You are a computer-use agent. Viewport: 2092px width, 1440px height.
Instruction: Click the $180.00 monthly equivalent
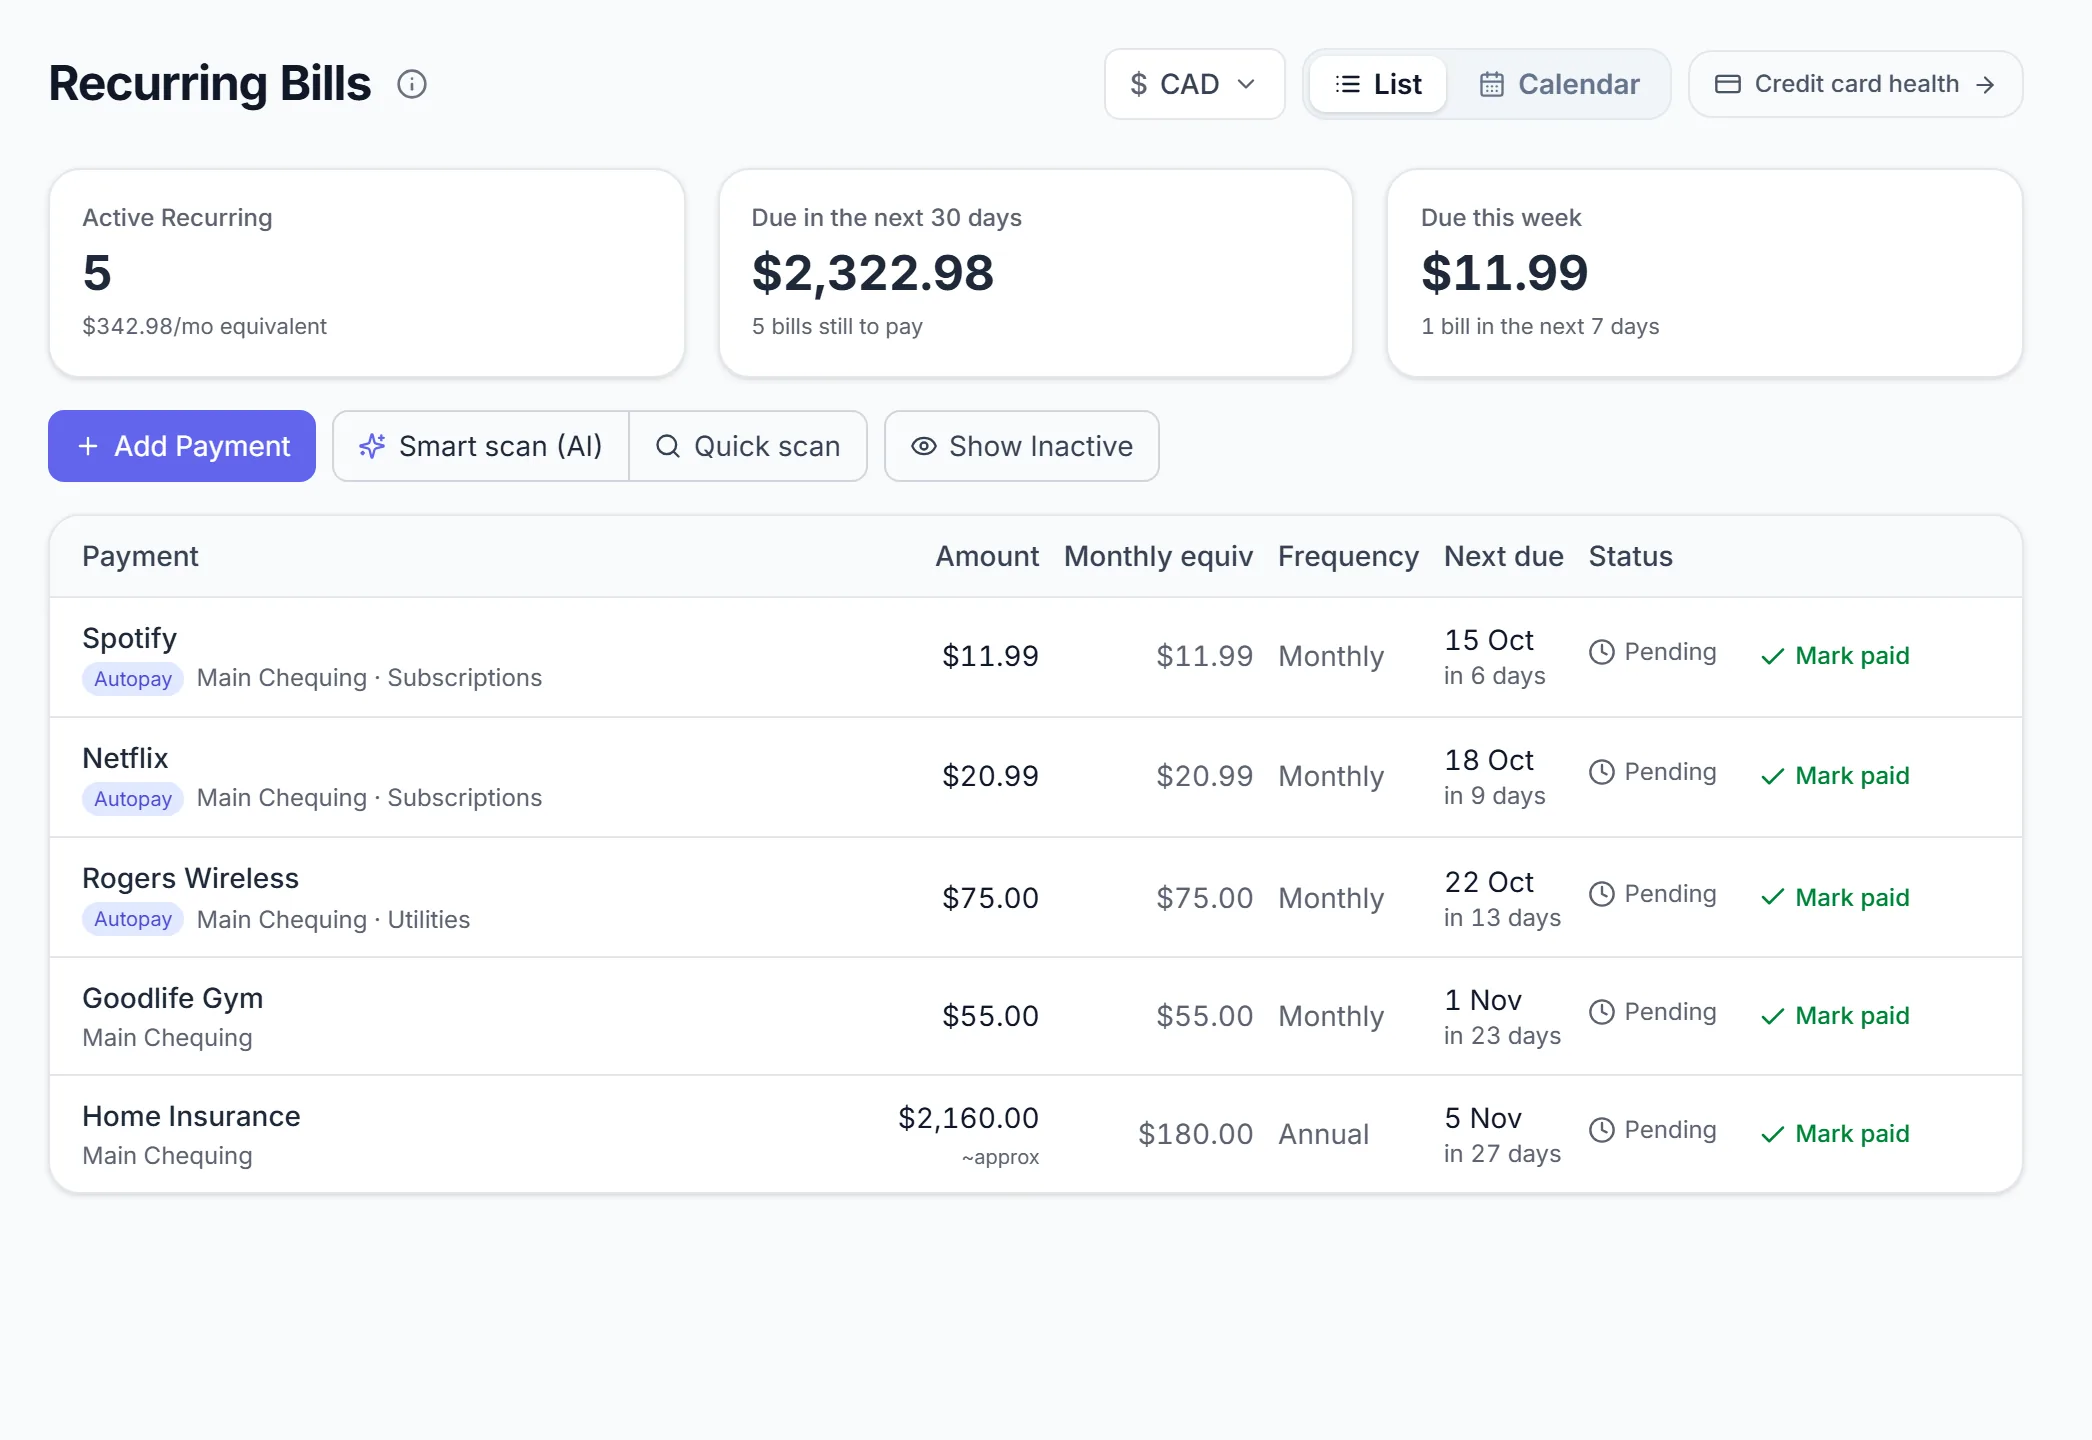coord(1195,1134)
